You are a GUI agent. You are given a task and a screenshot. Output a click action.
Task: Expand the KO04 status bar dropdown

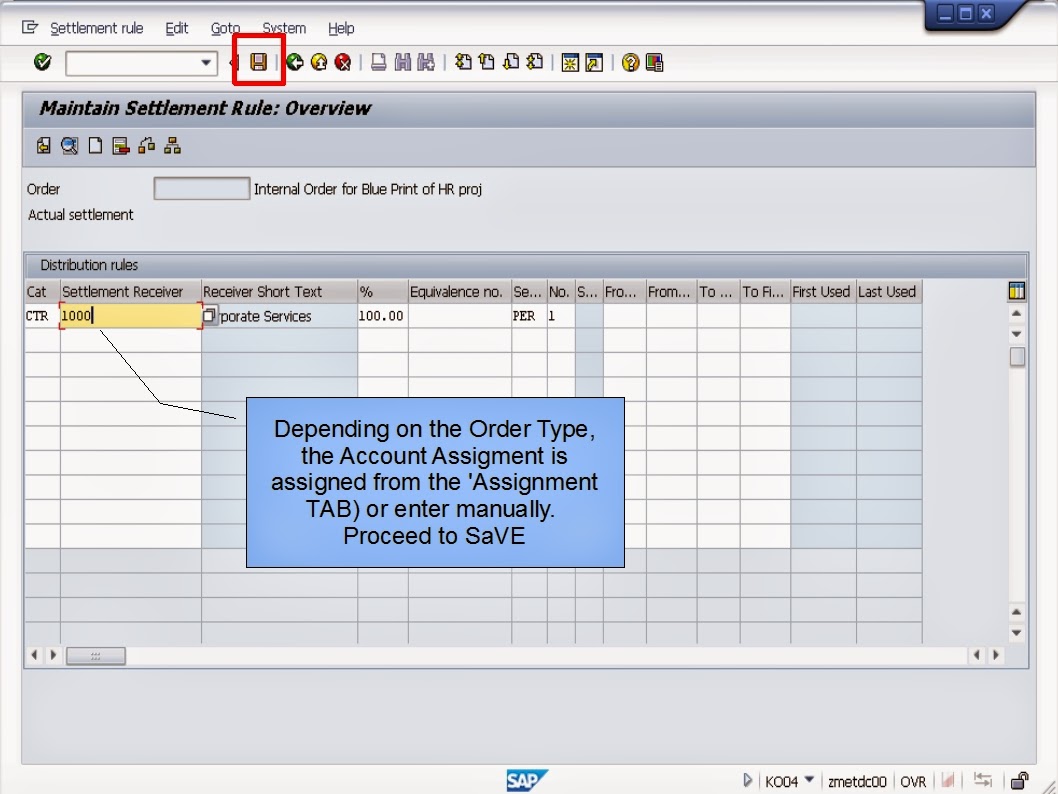[809, 782]
